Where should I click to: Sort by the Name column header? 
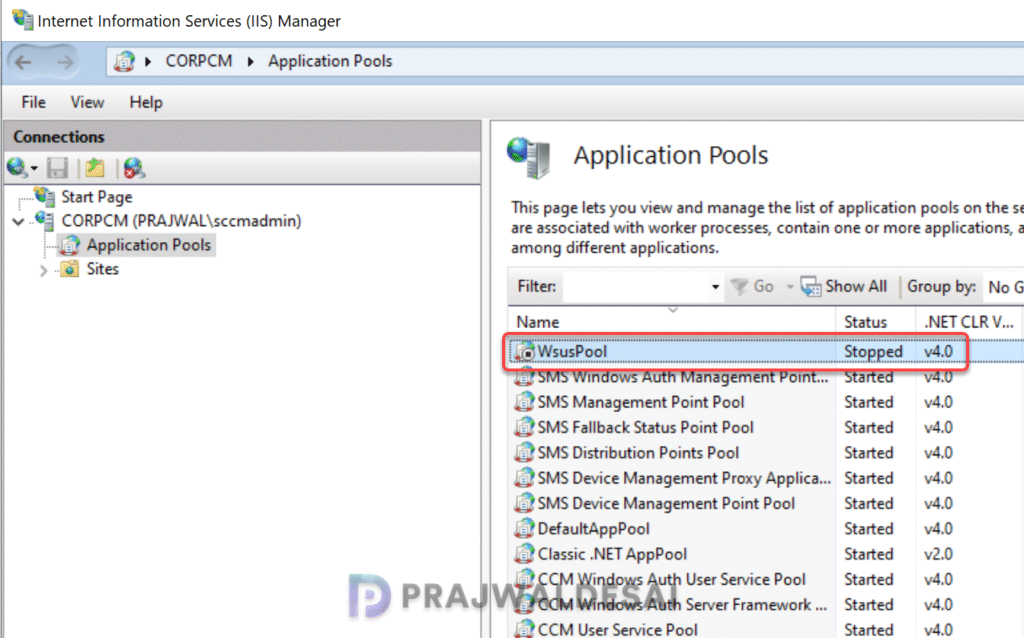671,322
